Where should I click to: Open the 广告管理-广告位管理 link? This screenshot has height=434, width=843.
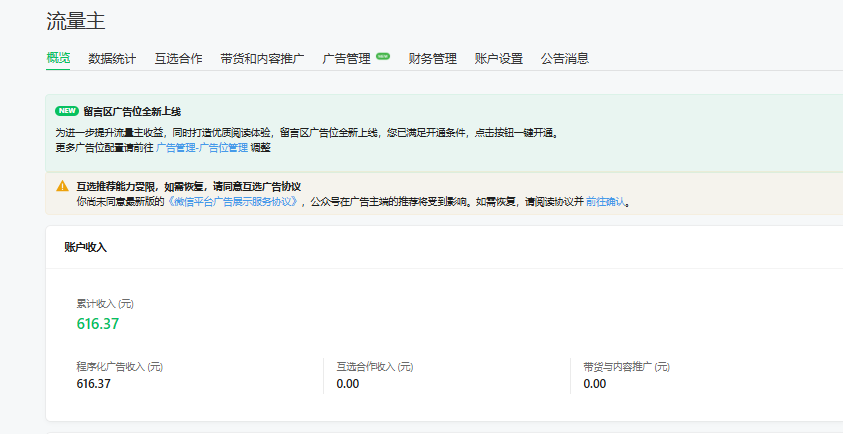point(201,147)
